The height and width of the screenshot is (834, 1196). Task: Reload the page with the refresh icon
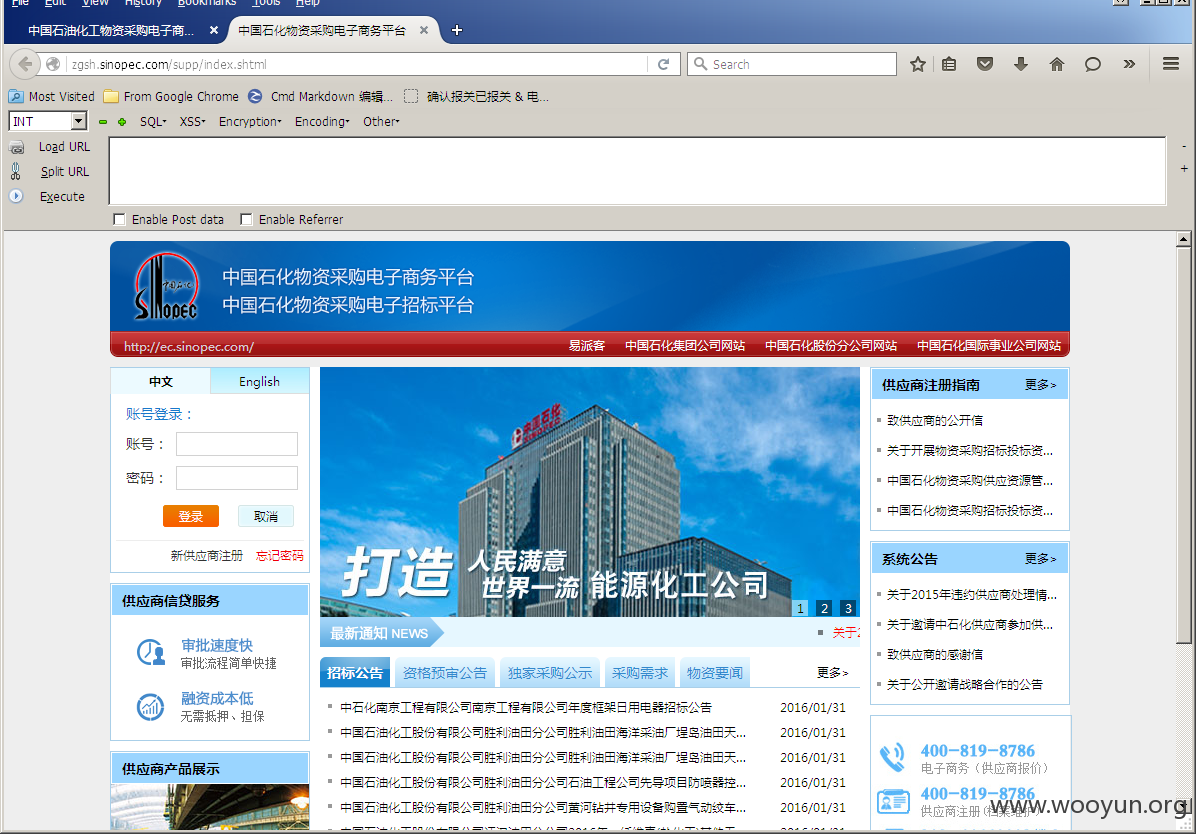coord(664,64)
